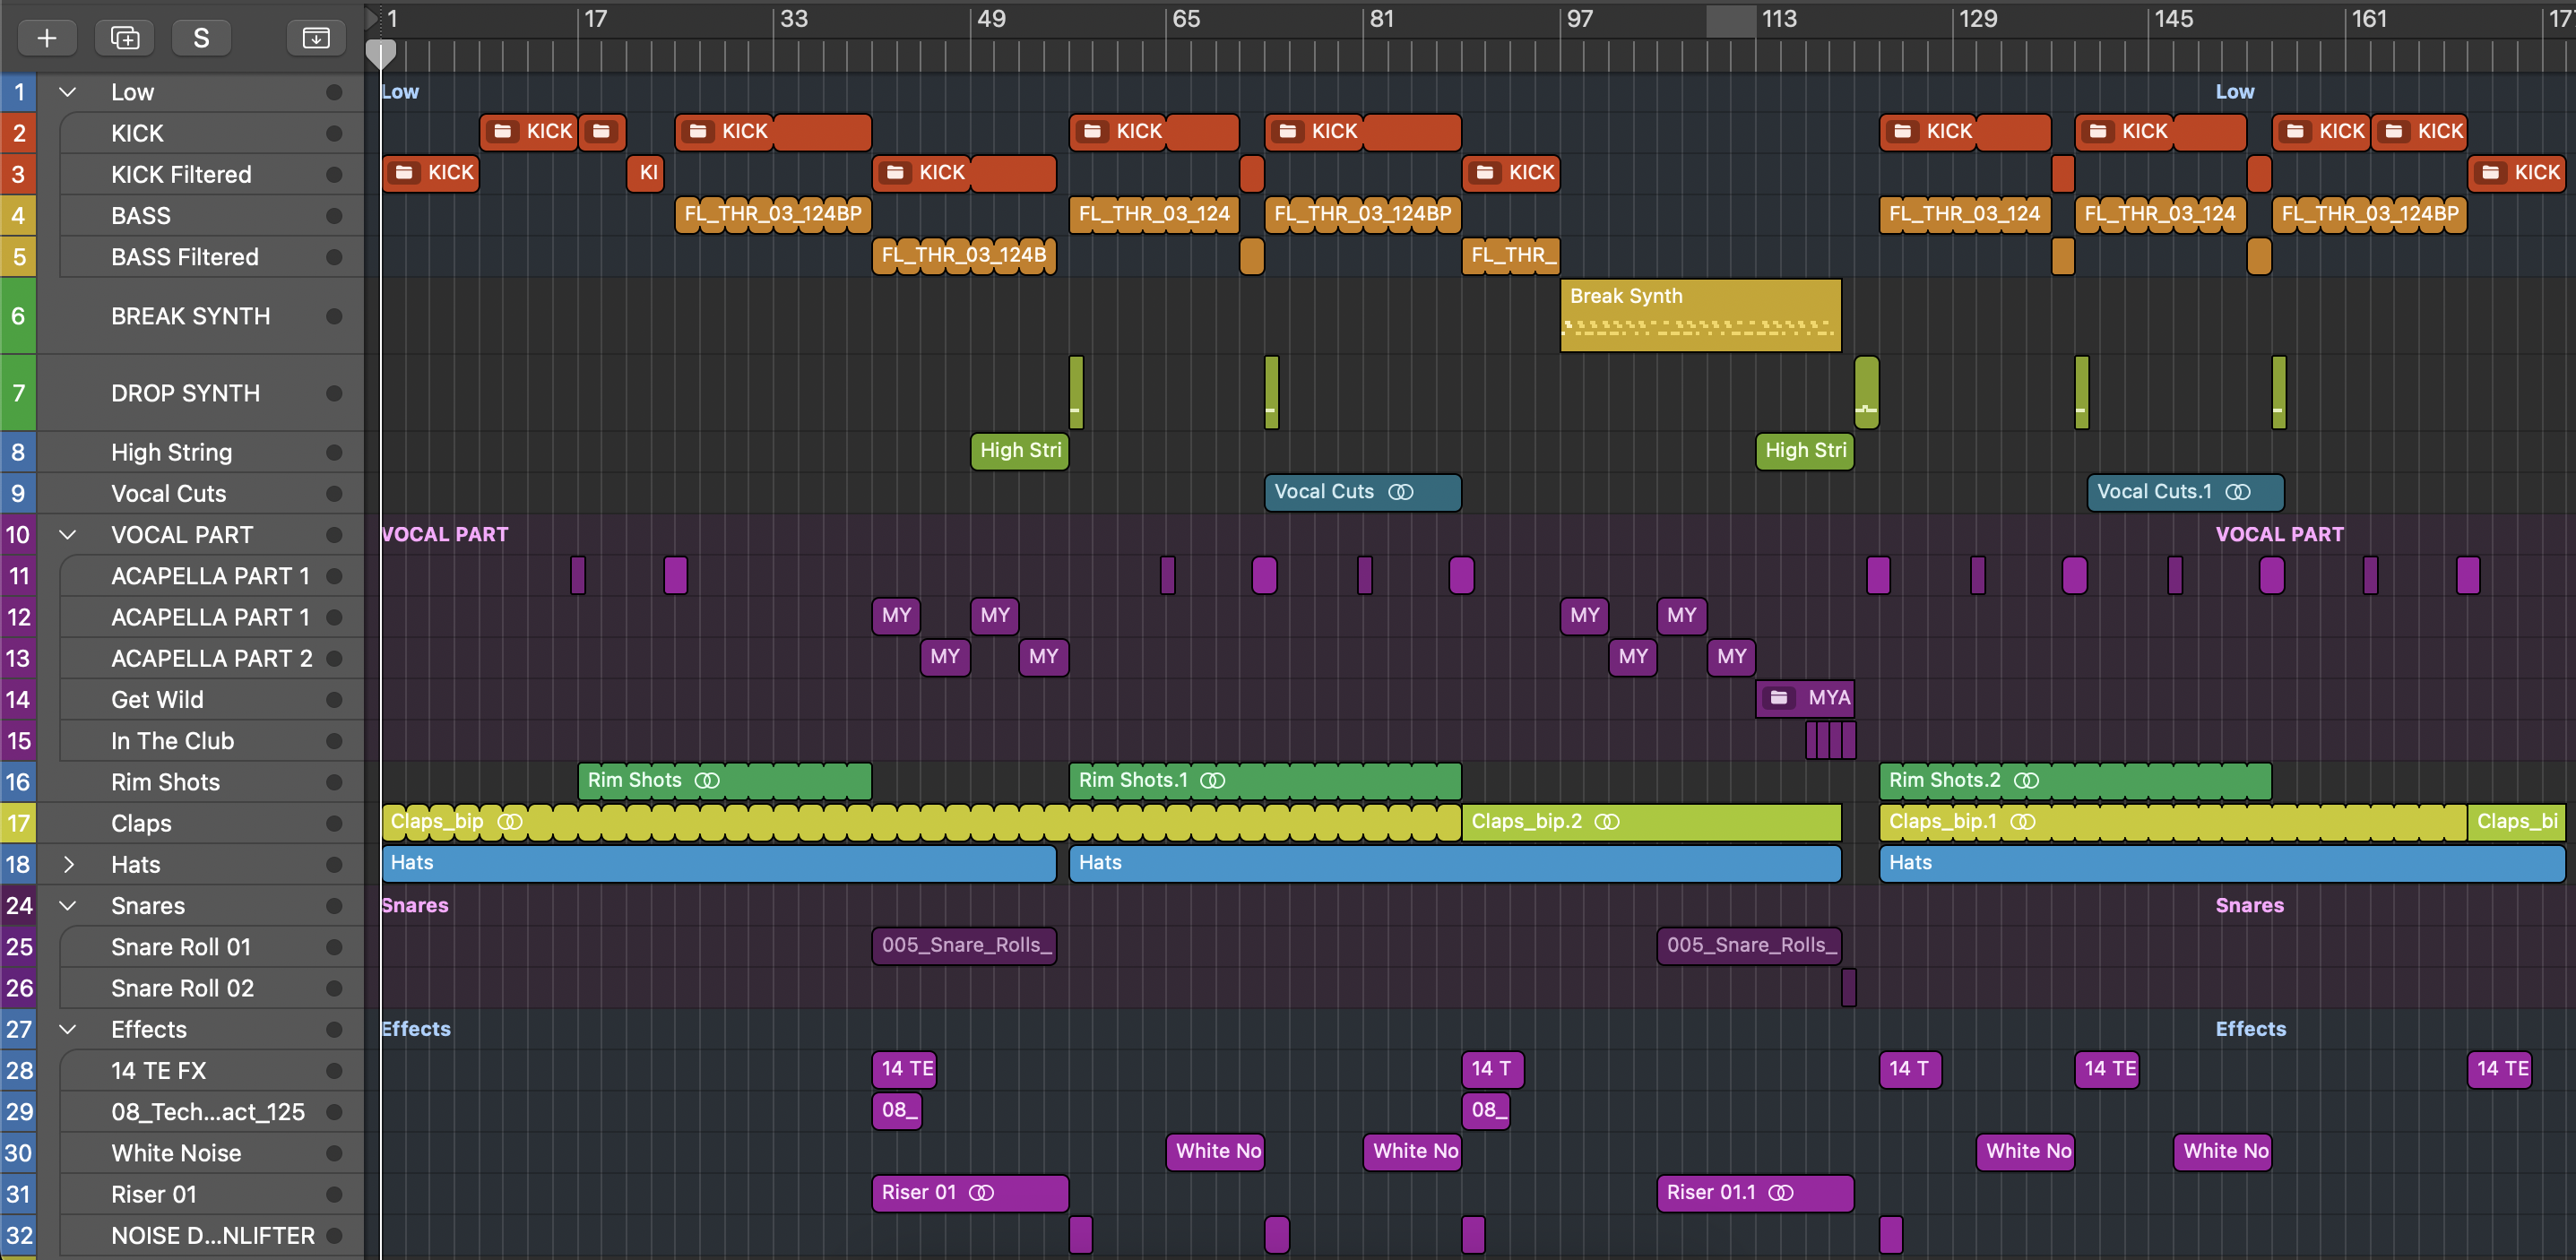Toggle the dot on BREAK SYNTH track
Image resolution: width=2576 pixels, height=1260 pixels.
click(x=334, y=316)
